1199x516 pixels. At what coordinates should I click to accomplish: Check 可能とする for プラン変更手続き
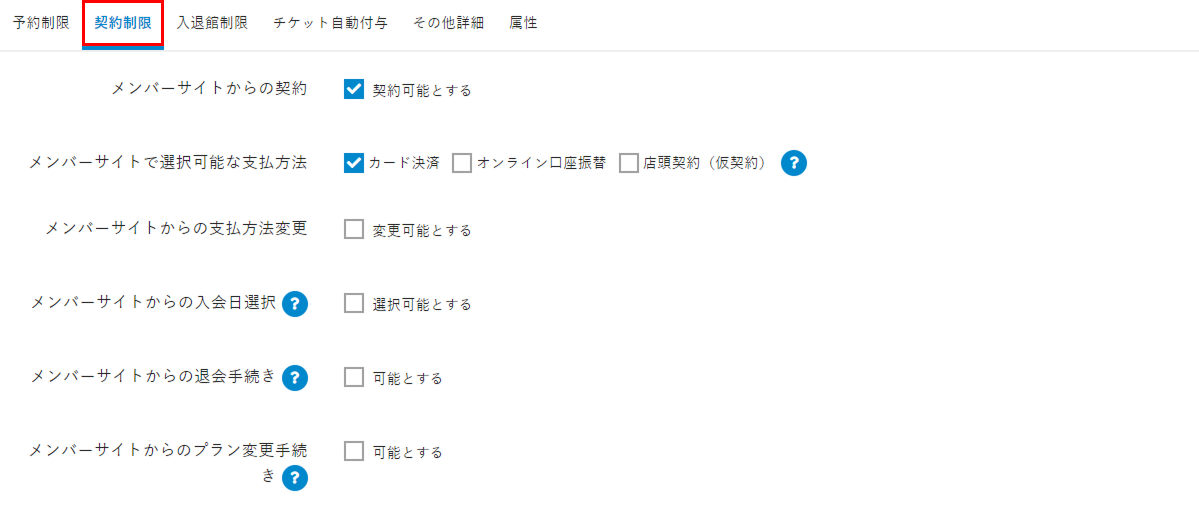[354, 451]
